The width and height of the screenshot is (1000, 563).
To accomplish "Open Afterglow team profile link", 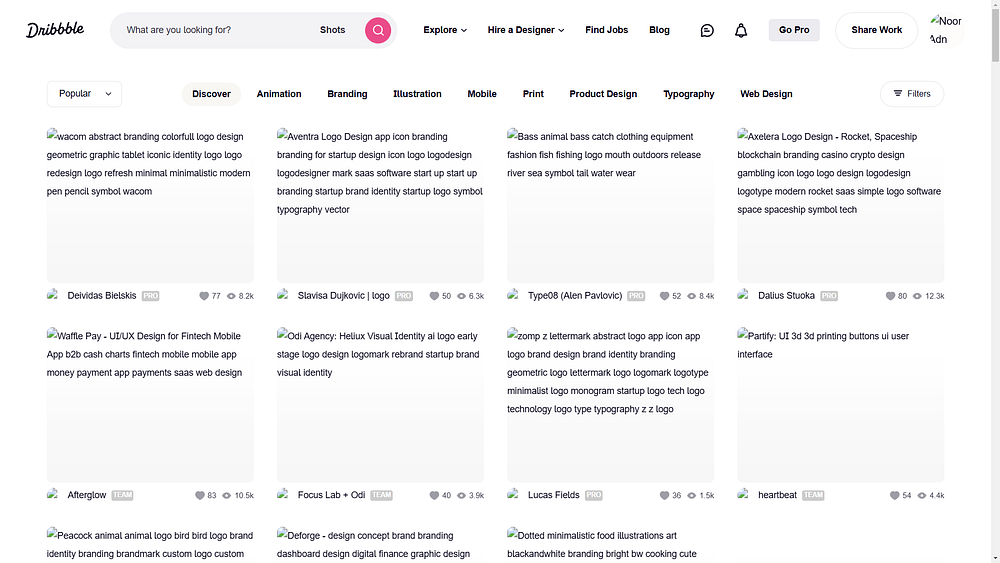I will [x=87, y=495].
